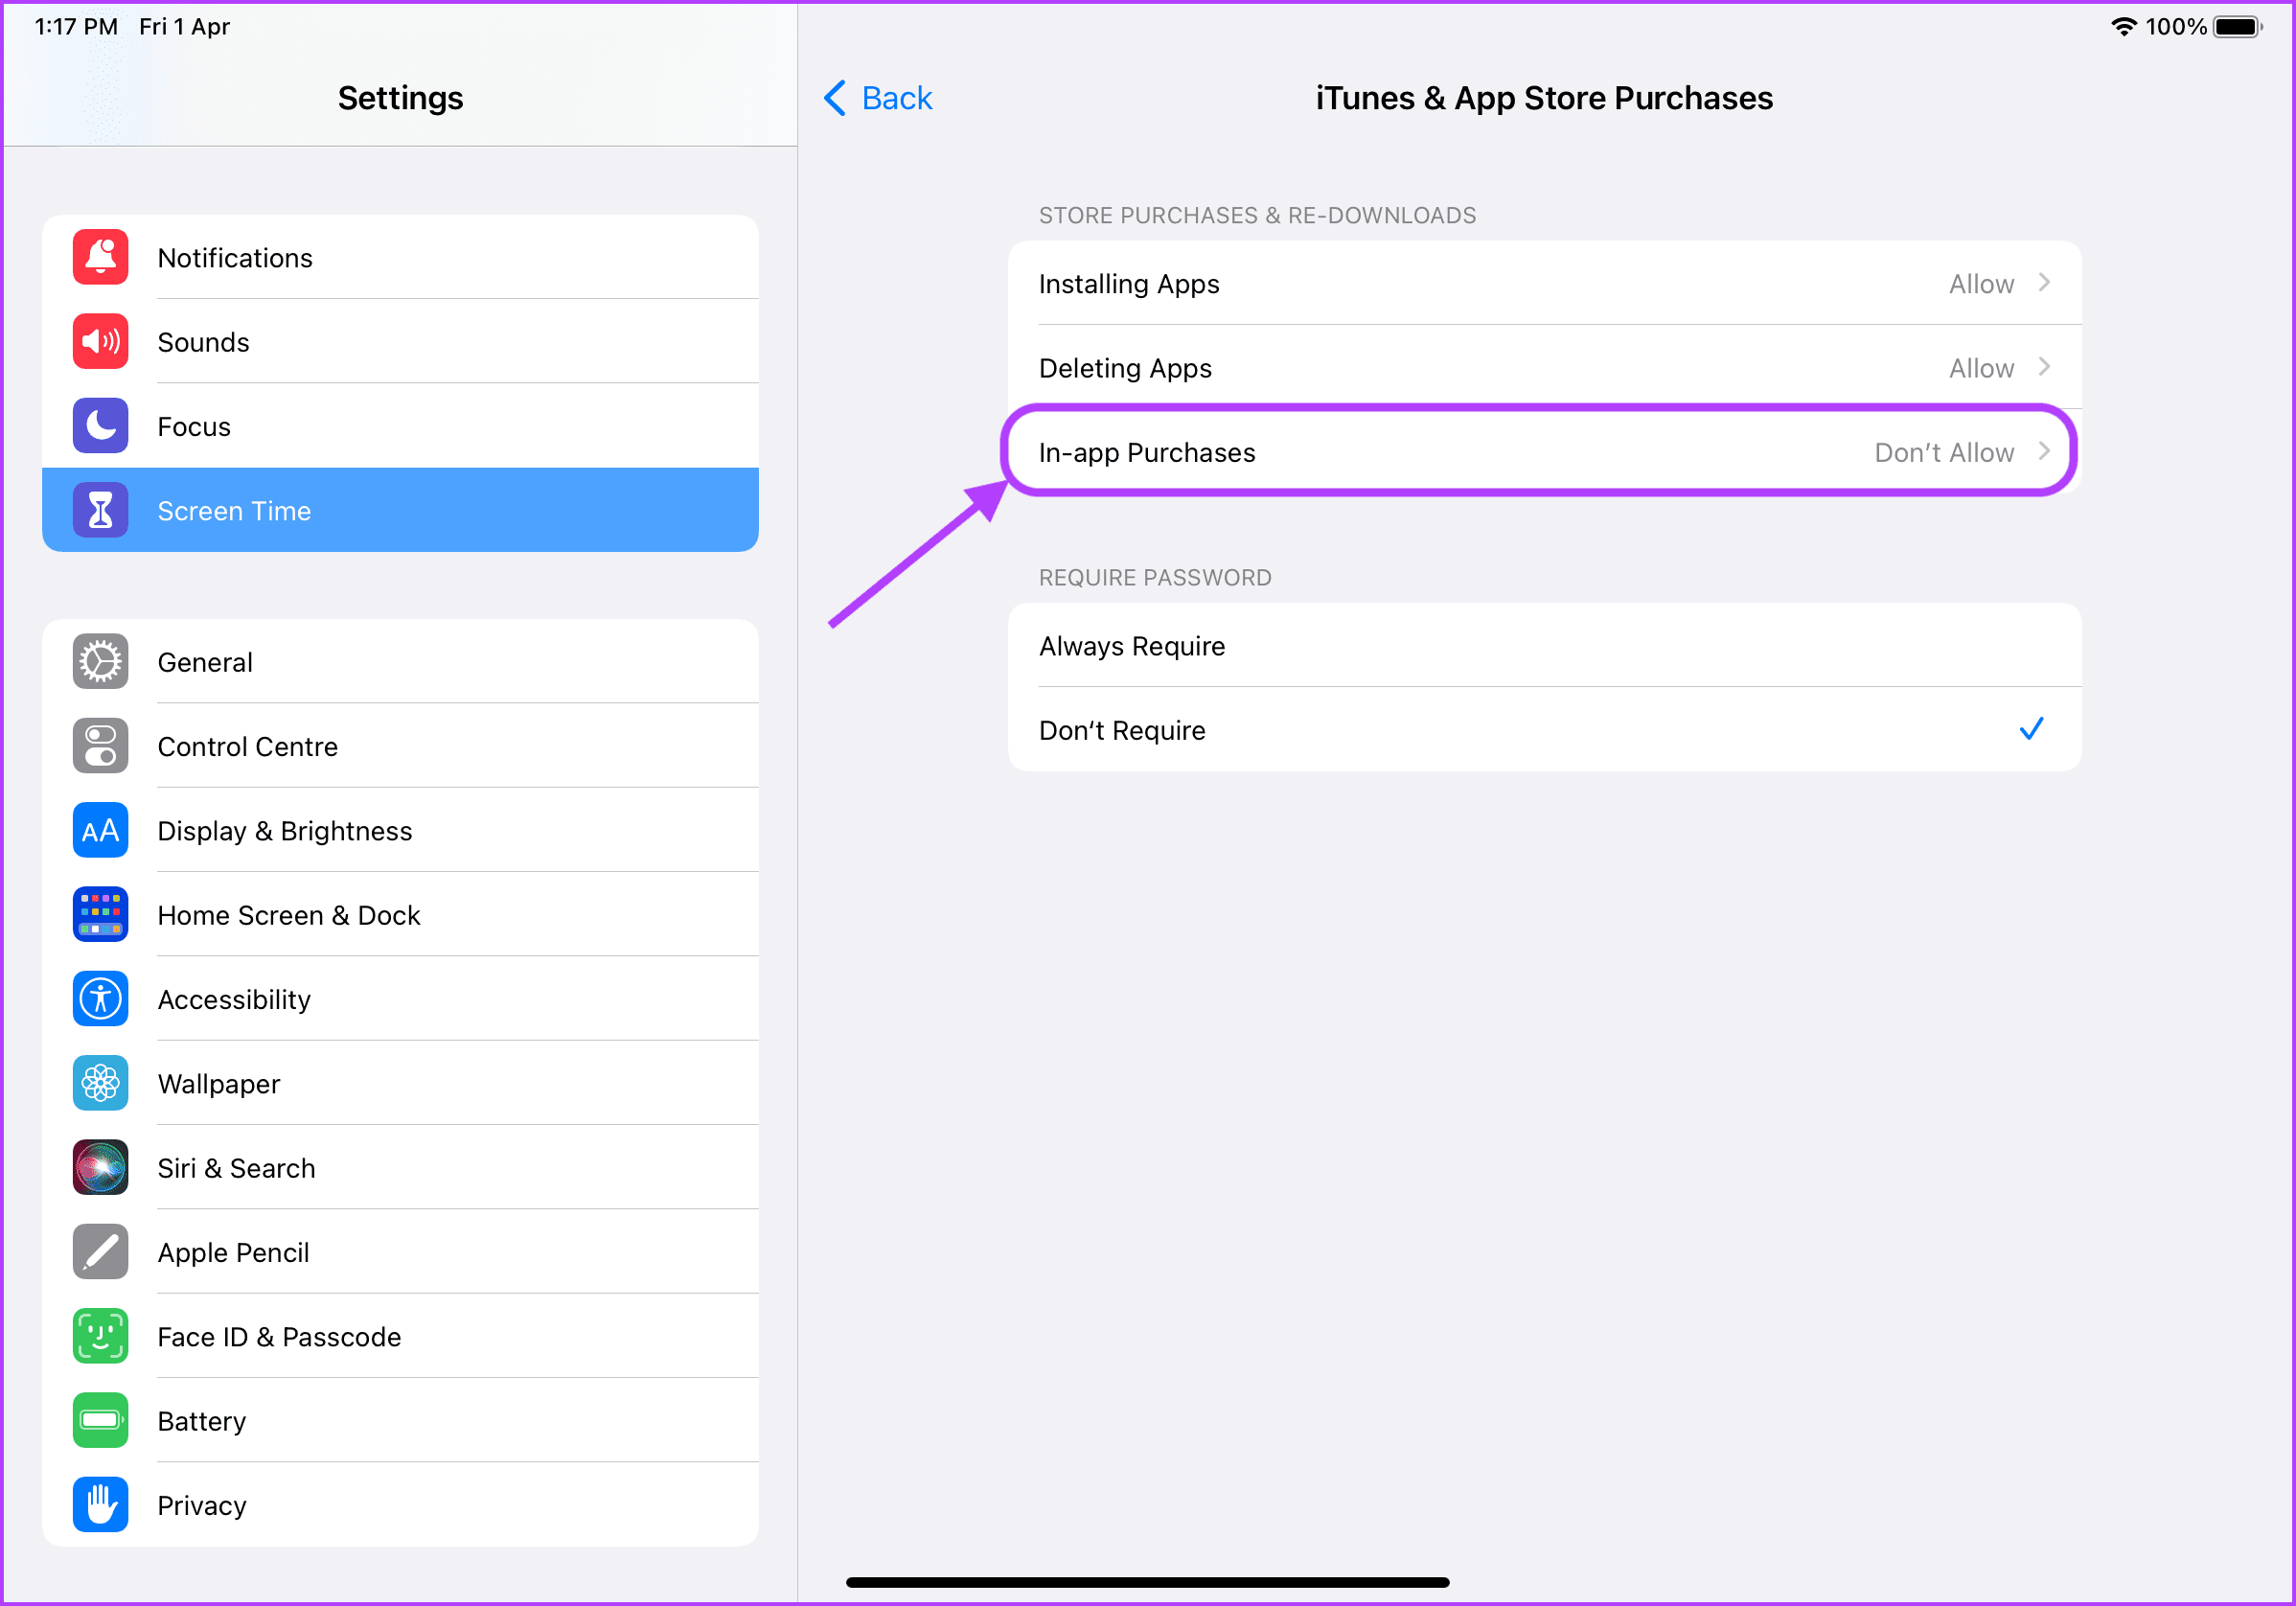Open Installing Apps setting
Screen dimensions: 2296x1606
1545,283
